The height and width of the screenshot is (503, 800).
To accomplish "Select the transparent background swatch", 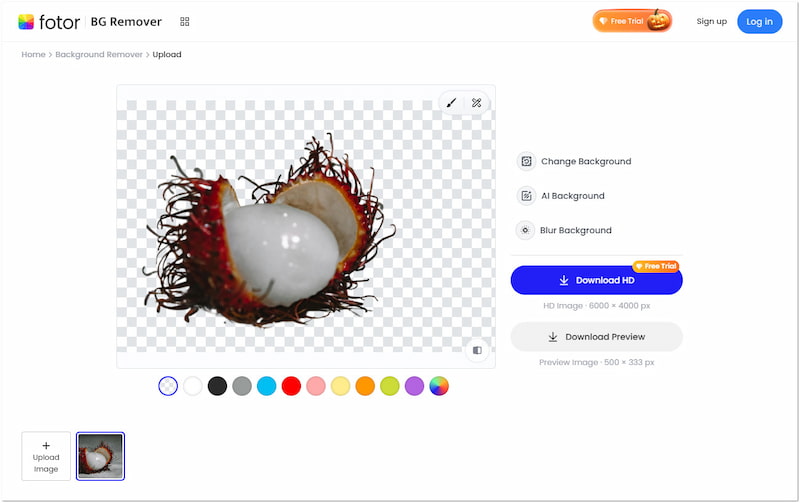I will [168, 386].
